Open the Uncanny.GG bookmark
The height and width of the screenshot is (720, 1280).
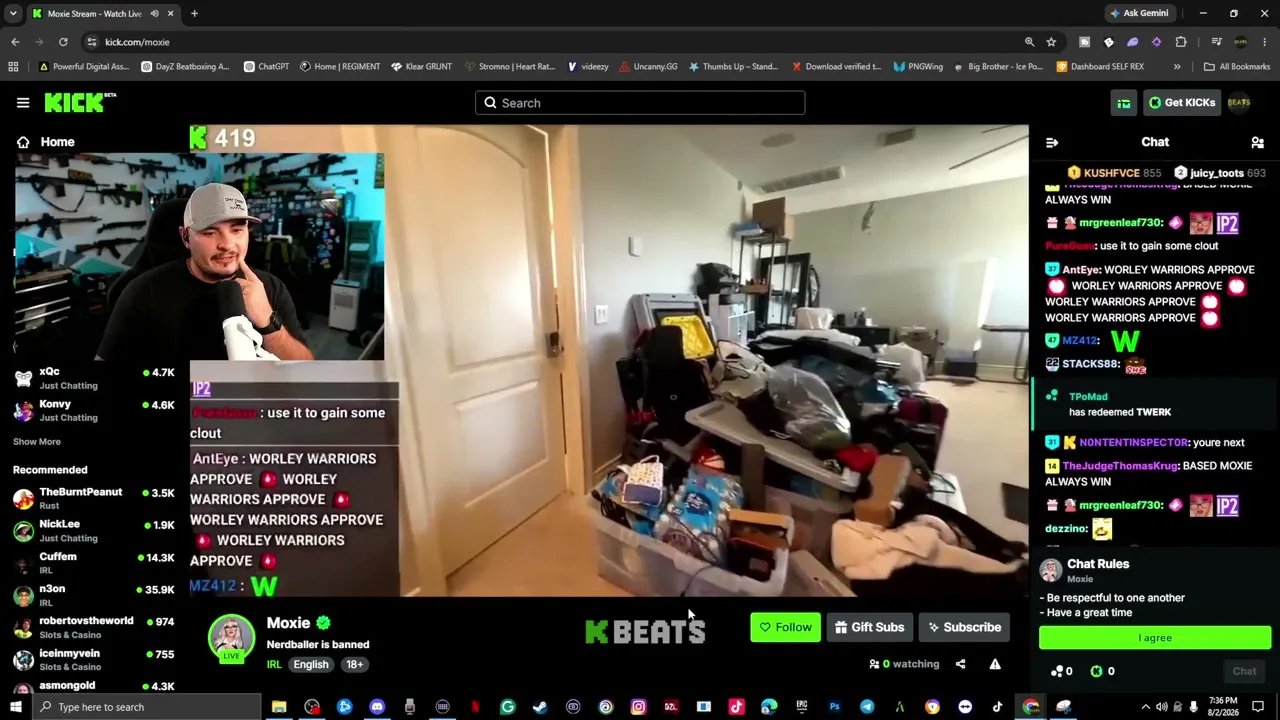(x=647, y=67)
